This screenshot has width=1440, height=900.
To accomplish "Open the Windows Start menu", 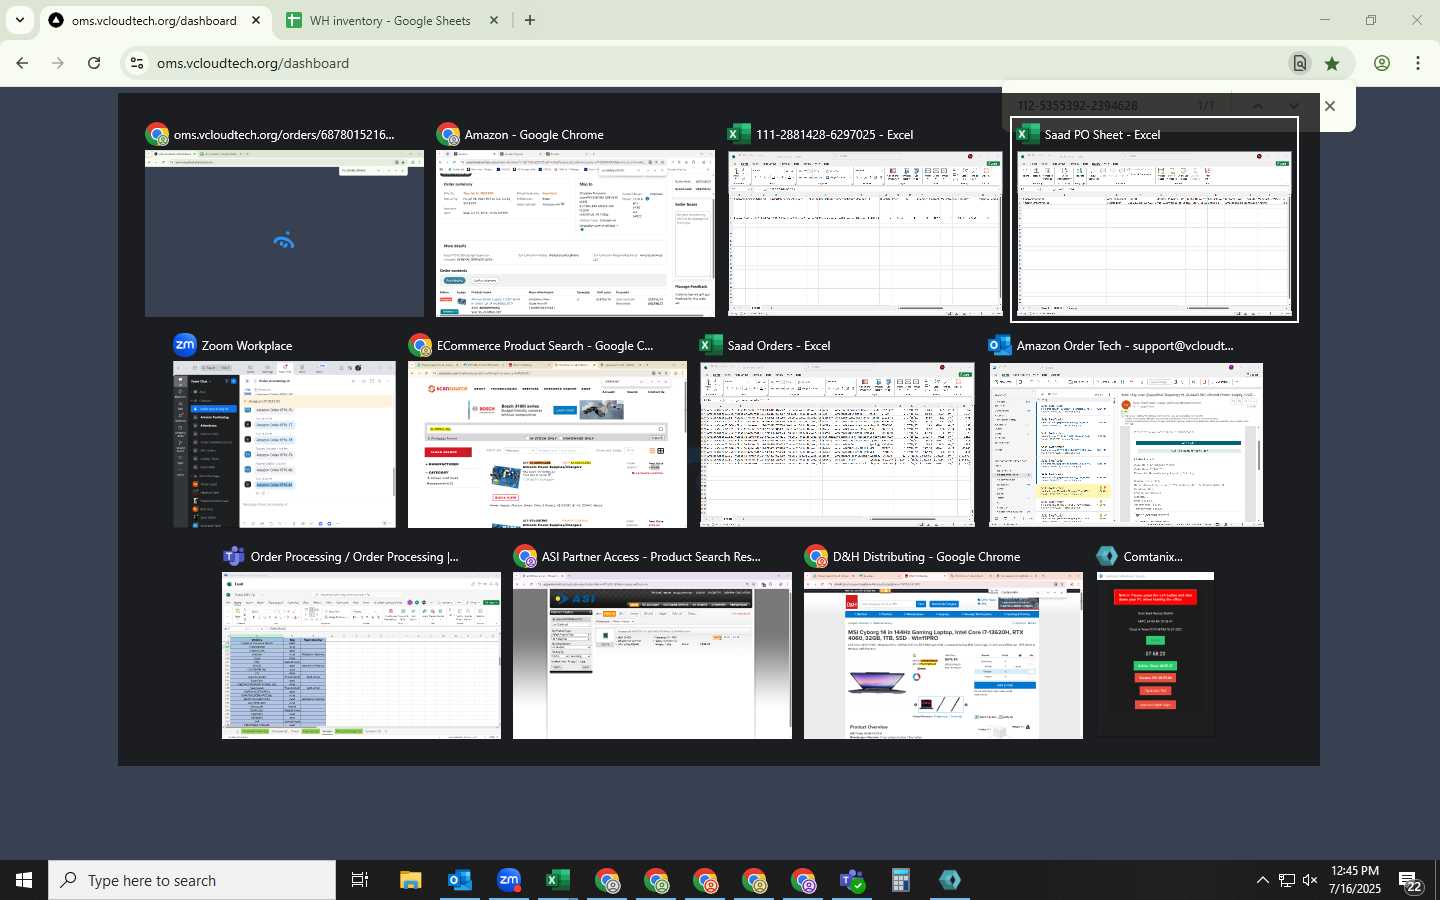I will click(x=24, y=880).
